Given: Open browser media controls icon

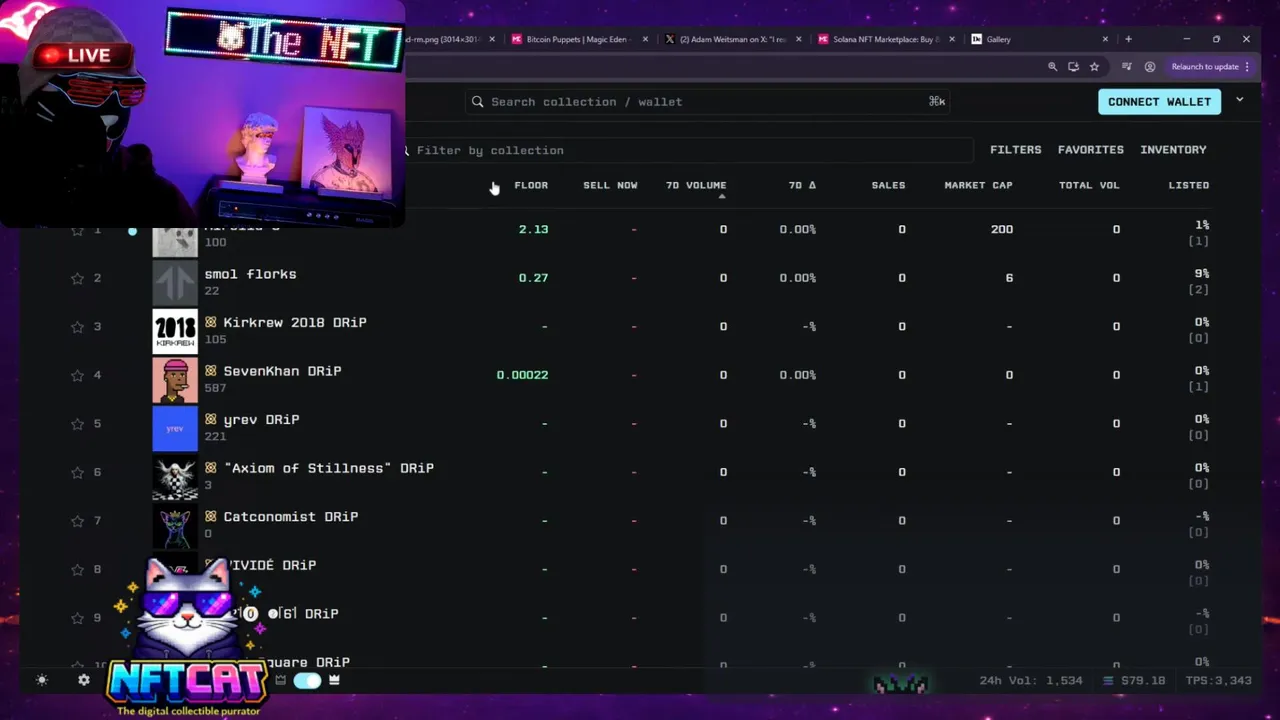Looking at the screenshot, I should tap(1127, 67).
